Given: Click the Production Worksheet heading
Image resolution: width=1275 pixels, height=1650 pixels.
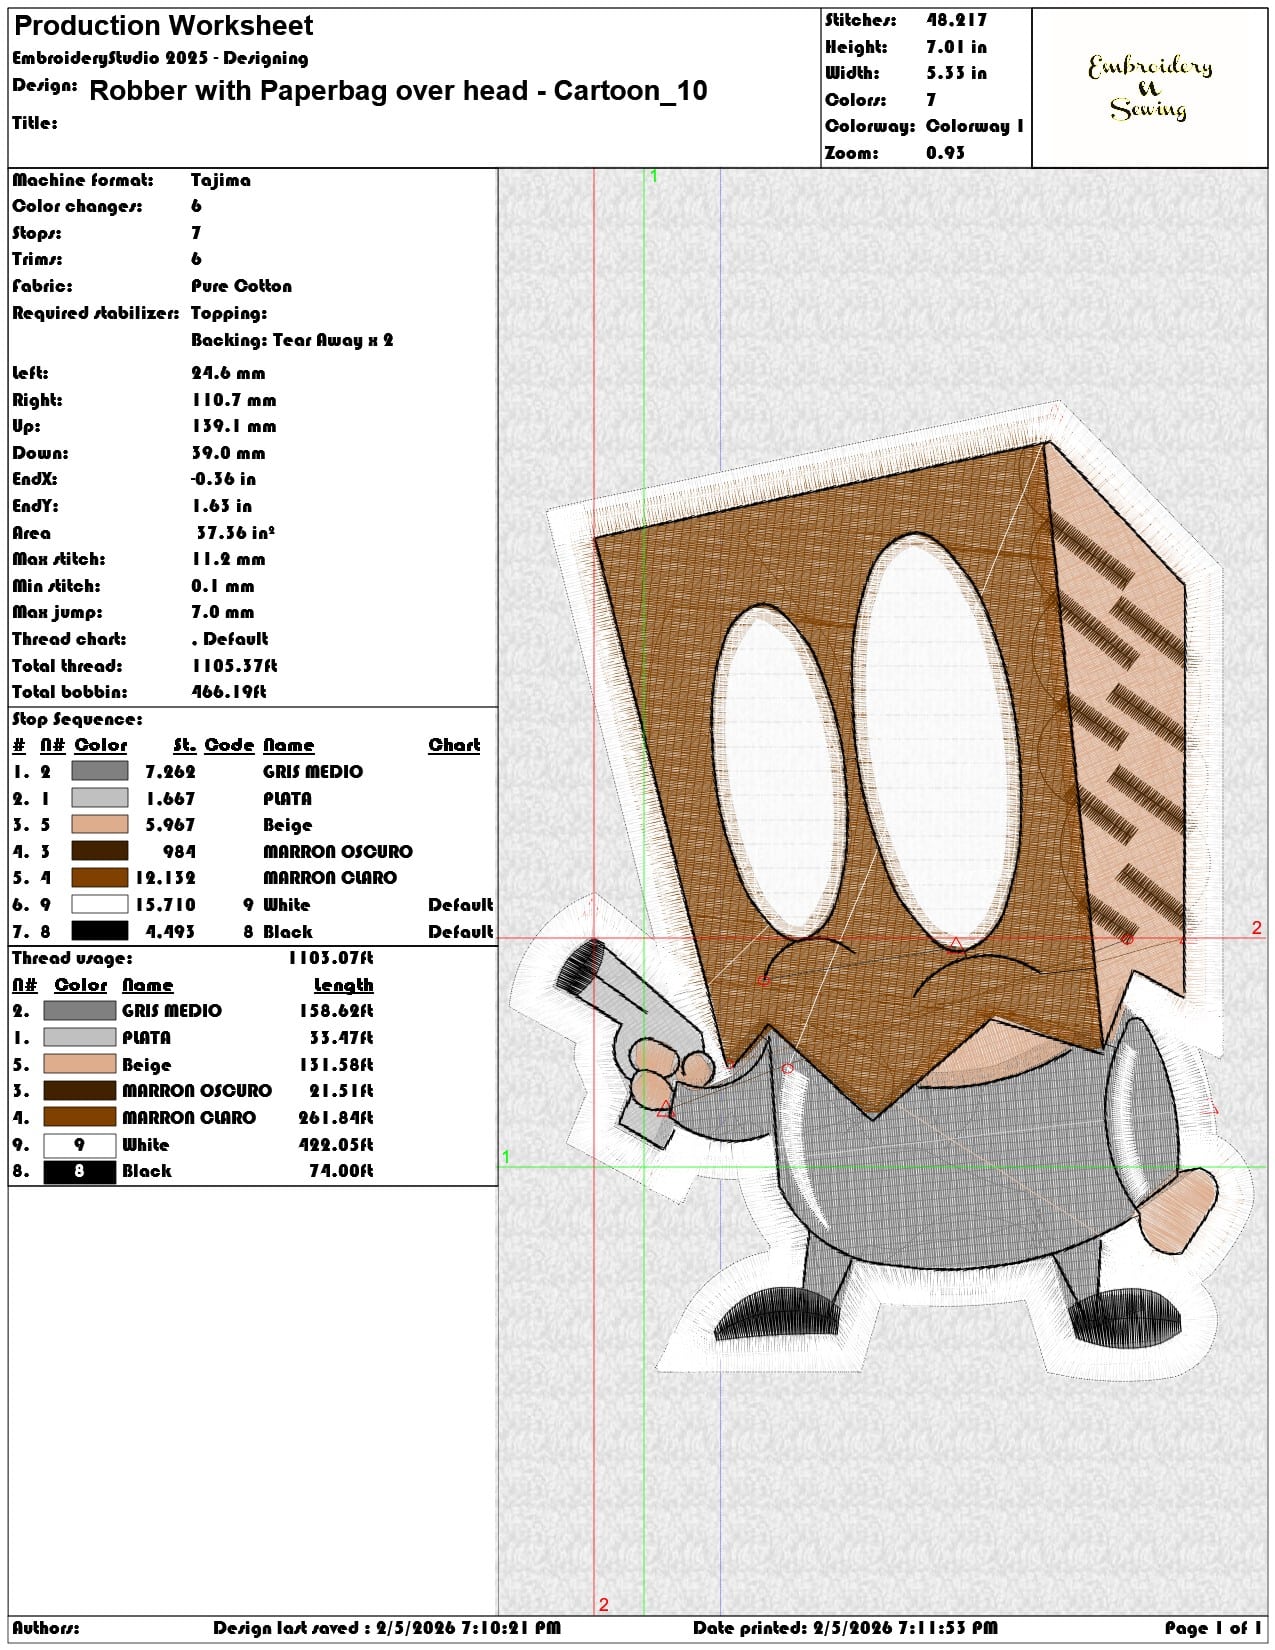Looking at the screenshot, I should coord(164,26).
